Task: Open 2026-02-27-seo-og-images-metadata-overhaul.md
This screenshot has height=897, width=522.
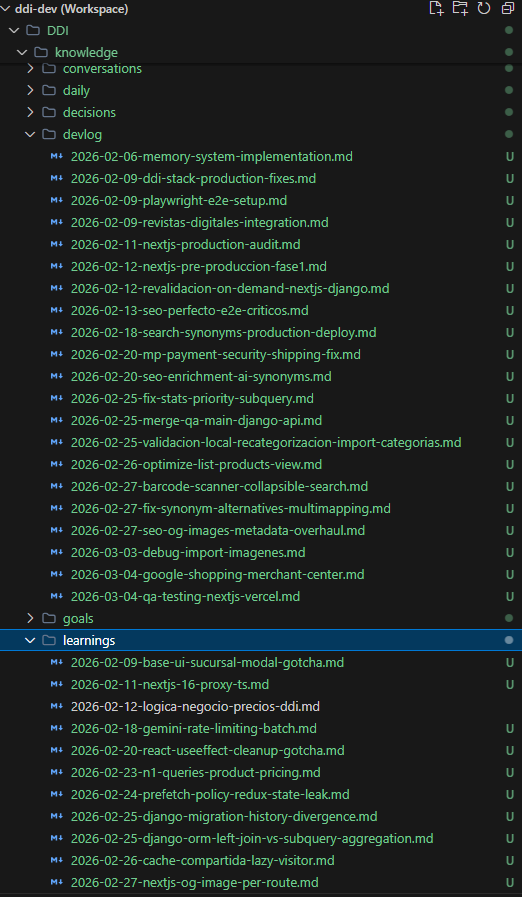Action: pos(218,530)
